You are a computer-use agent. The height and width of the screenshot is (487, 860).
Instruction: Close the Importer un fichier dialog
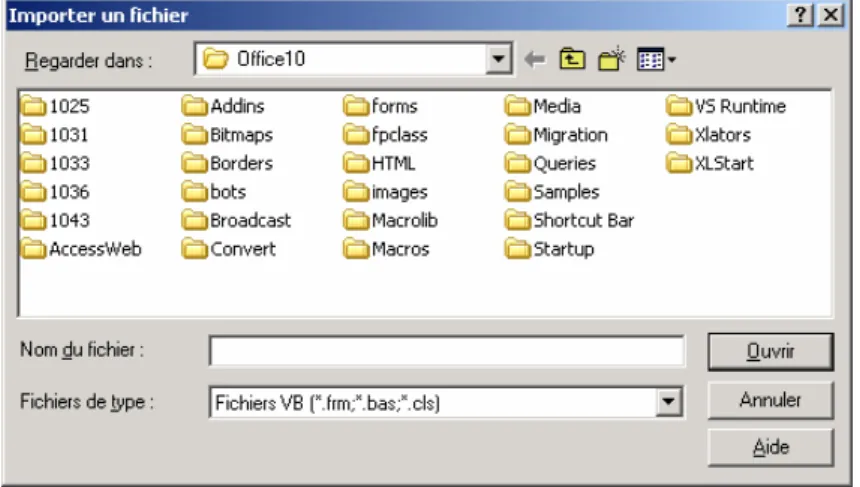point(831,15)
